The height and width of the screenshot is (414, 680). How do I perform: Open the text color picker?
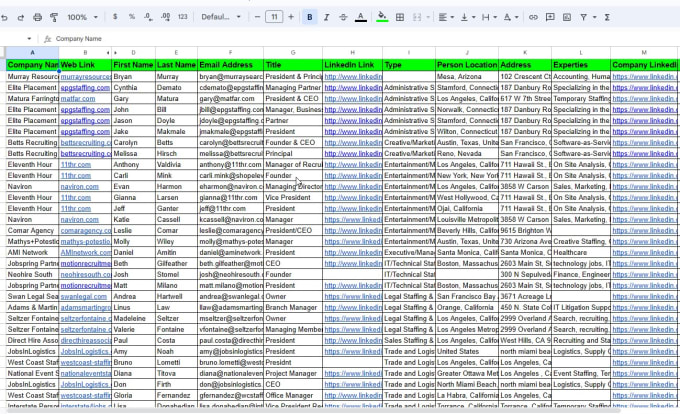click(x=360, y=17)
